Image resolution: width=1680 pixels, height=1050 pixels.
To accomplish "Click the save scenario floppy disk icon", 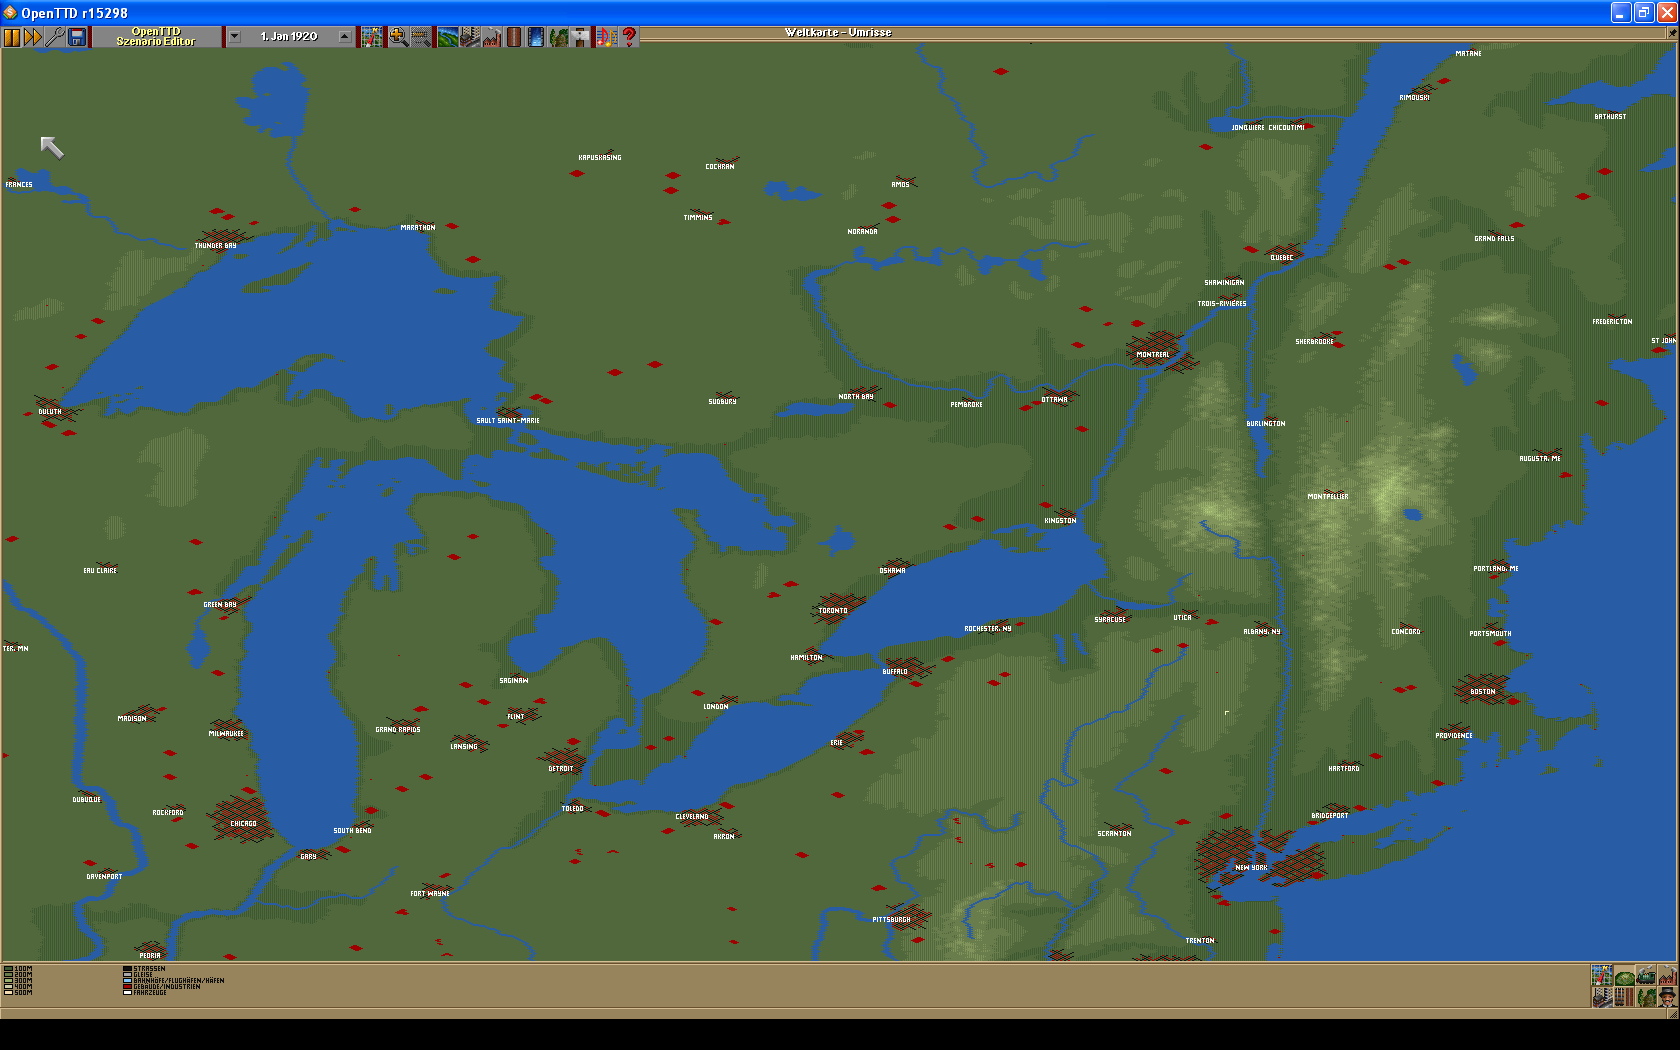I will tap(77, 37).
